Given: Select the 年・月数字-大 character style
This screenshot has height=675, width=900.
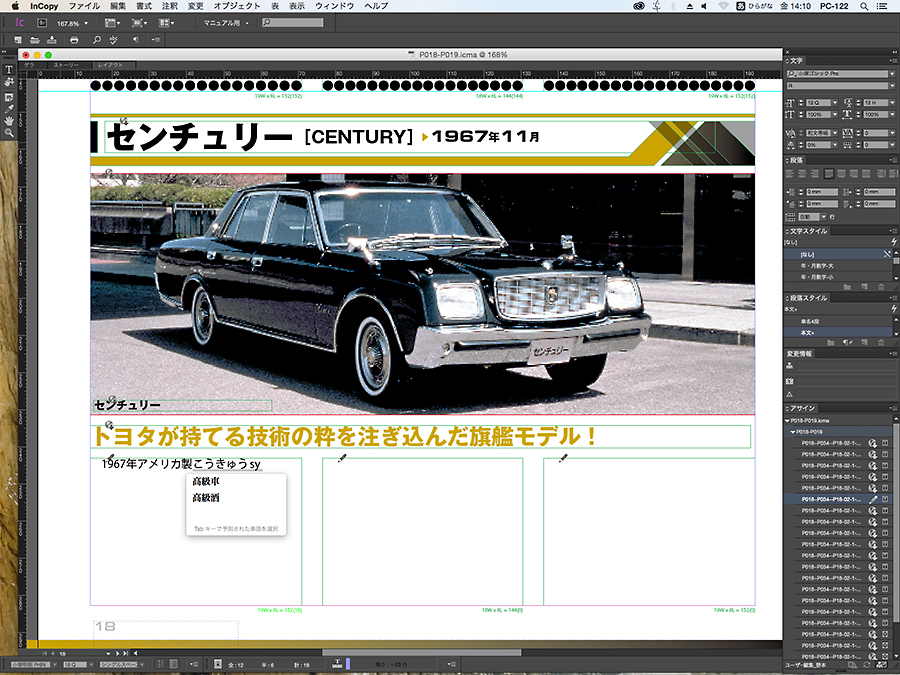Looking at the screenshot, I should point(840,266).
